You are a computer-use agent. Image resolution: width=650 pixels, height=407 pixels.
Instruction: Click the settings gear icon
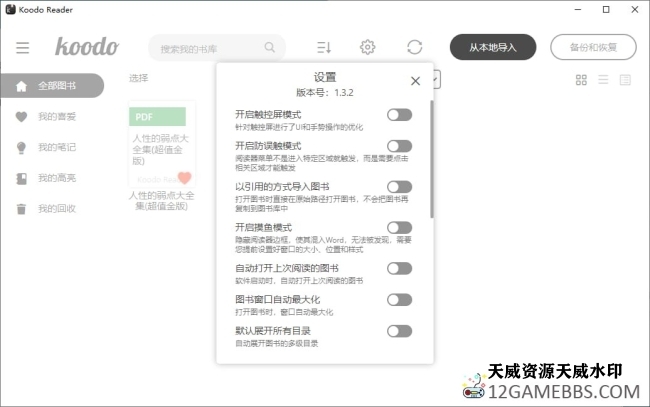click(368, 47)
